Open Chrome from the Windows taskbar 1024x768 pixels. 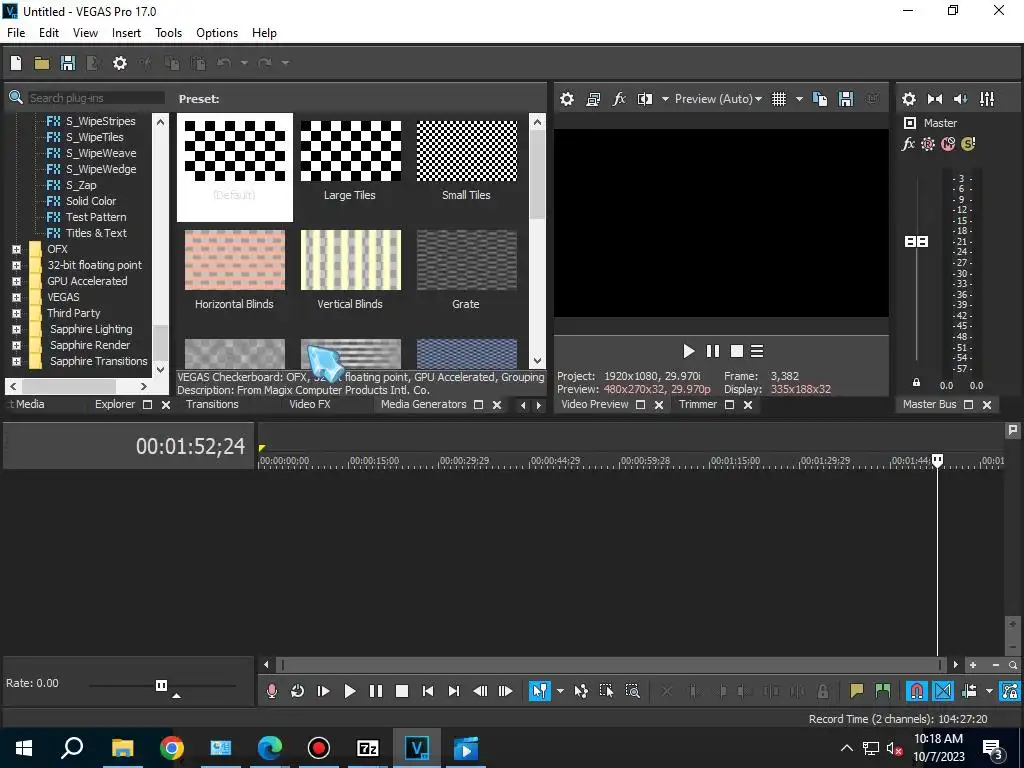click(172, 748)
